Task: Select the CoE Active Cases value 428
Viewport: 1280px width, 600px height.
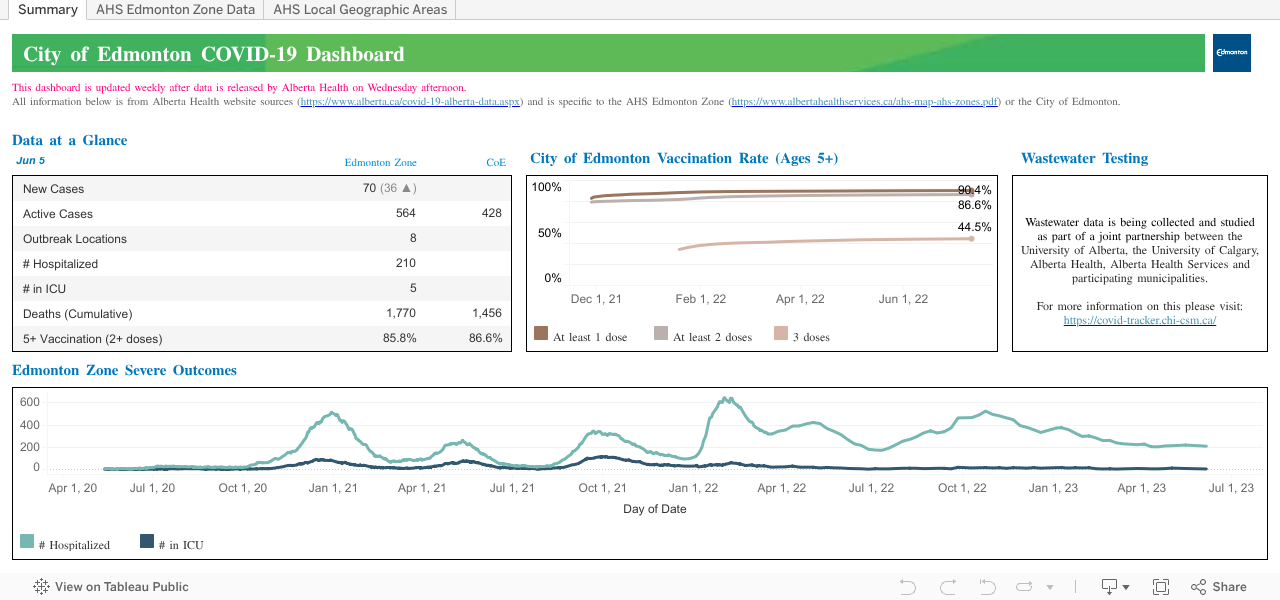Action: click(491, 213)
